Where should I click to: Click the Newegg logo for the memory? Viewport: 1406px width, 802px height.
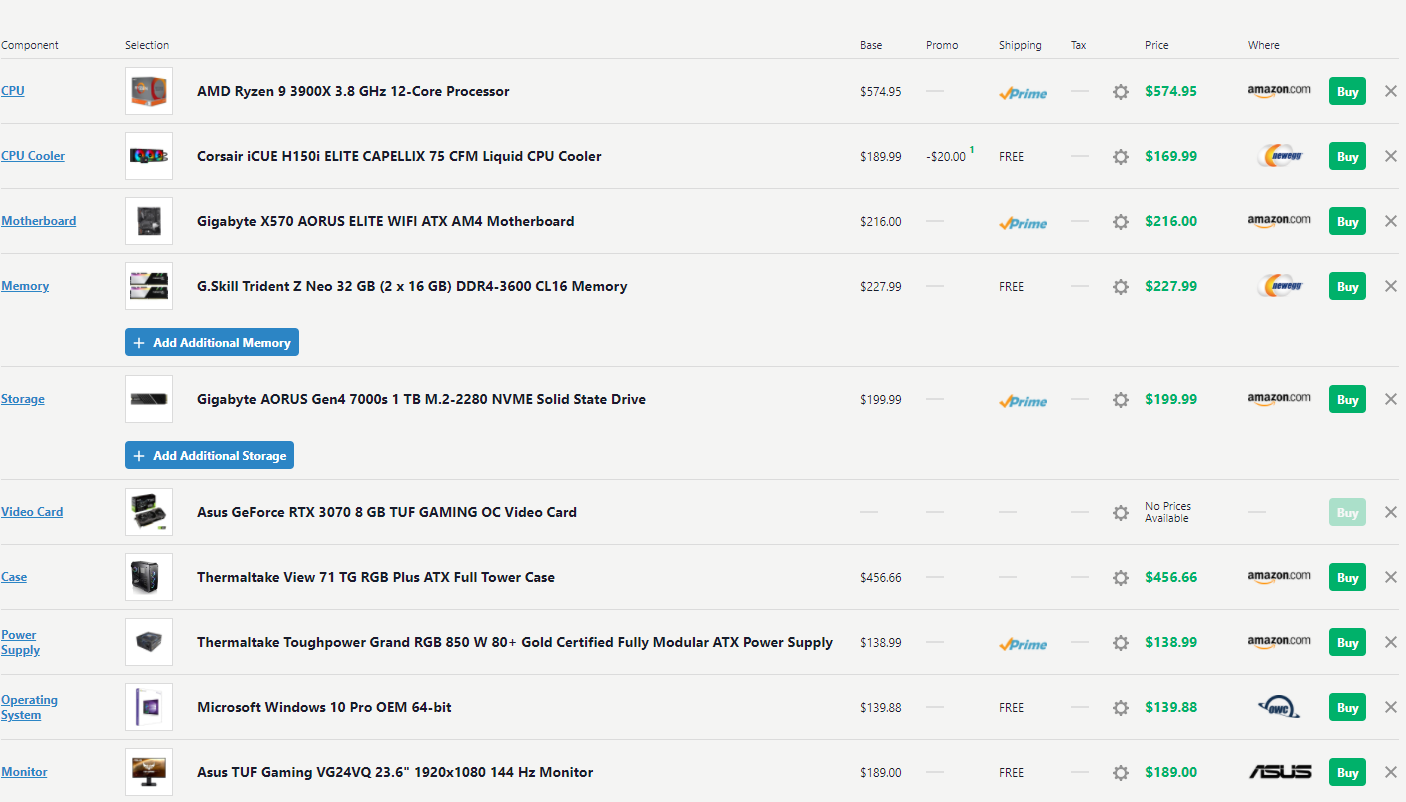click(x=1279, y=286)
